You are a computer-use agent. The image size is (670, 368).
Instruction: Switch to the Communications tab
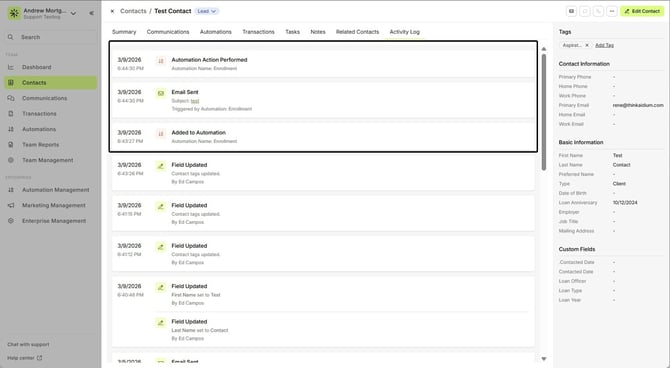coord(168,32)
